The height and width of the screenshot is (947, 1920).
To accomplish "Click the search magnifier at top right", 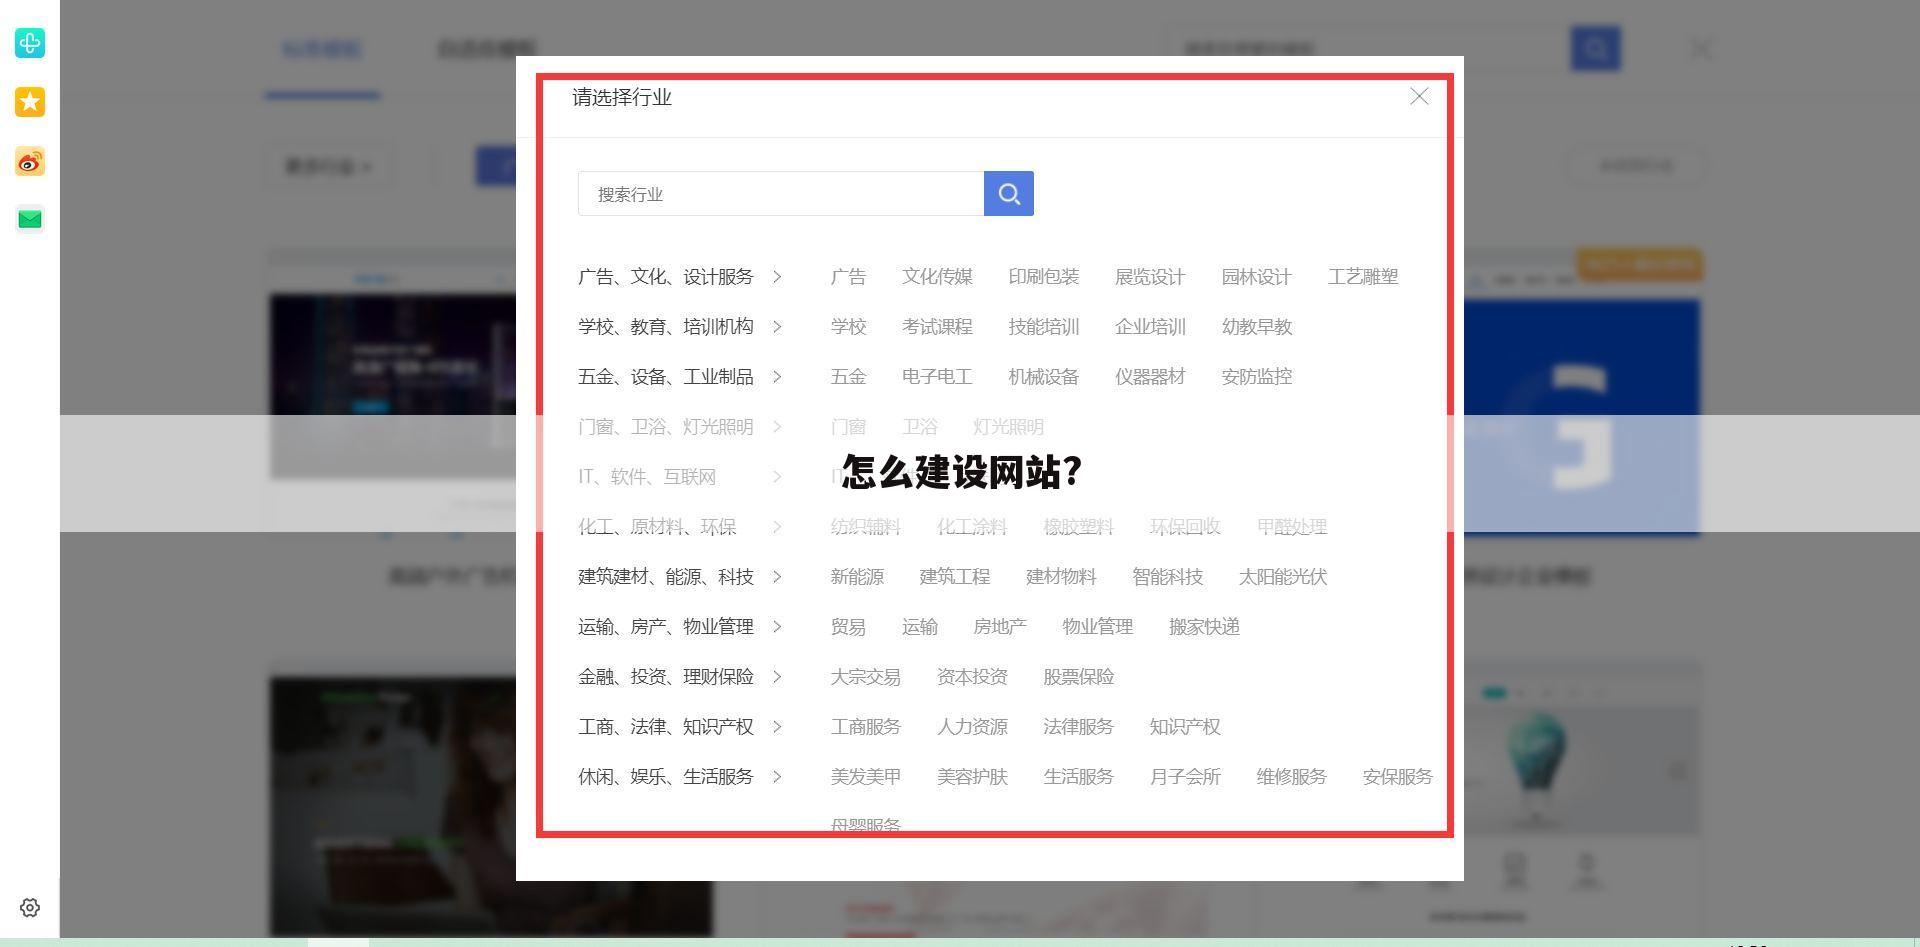I will [x=1595, y=47].
